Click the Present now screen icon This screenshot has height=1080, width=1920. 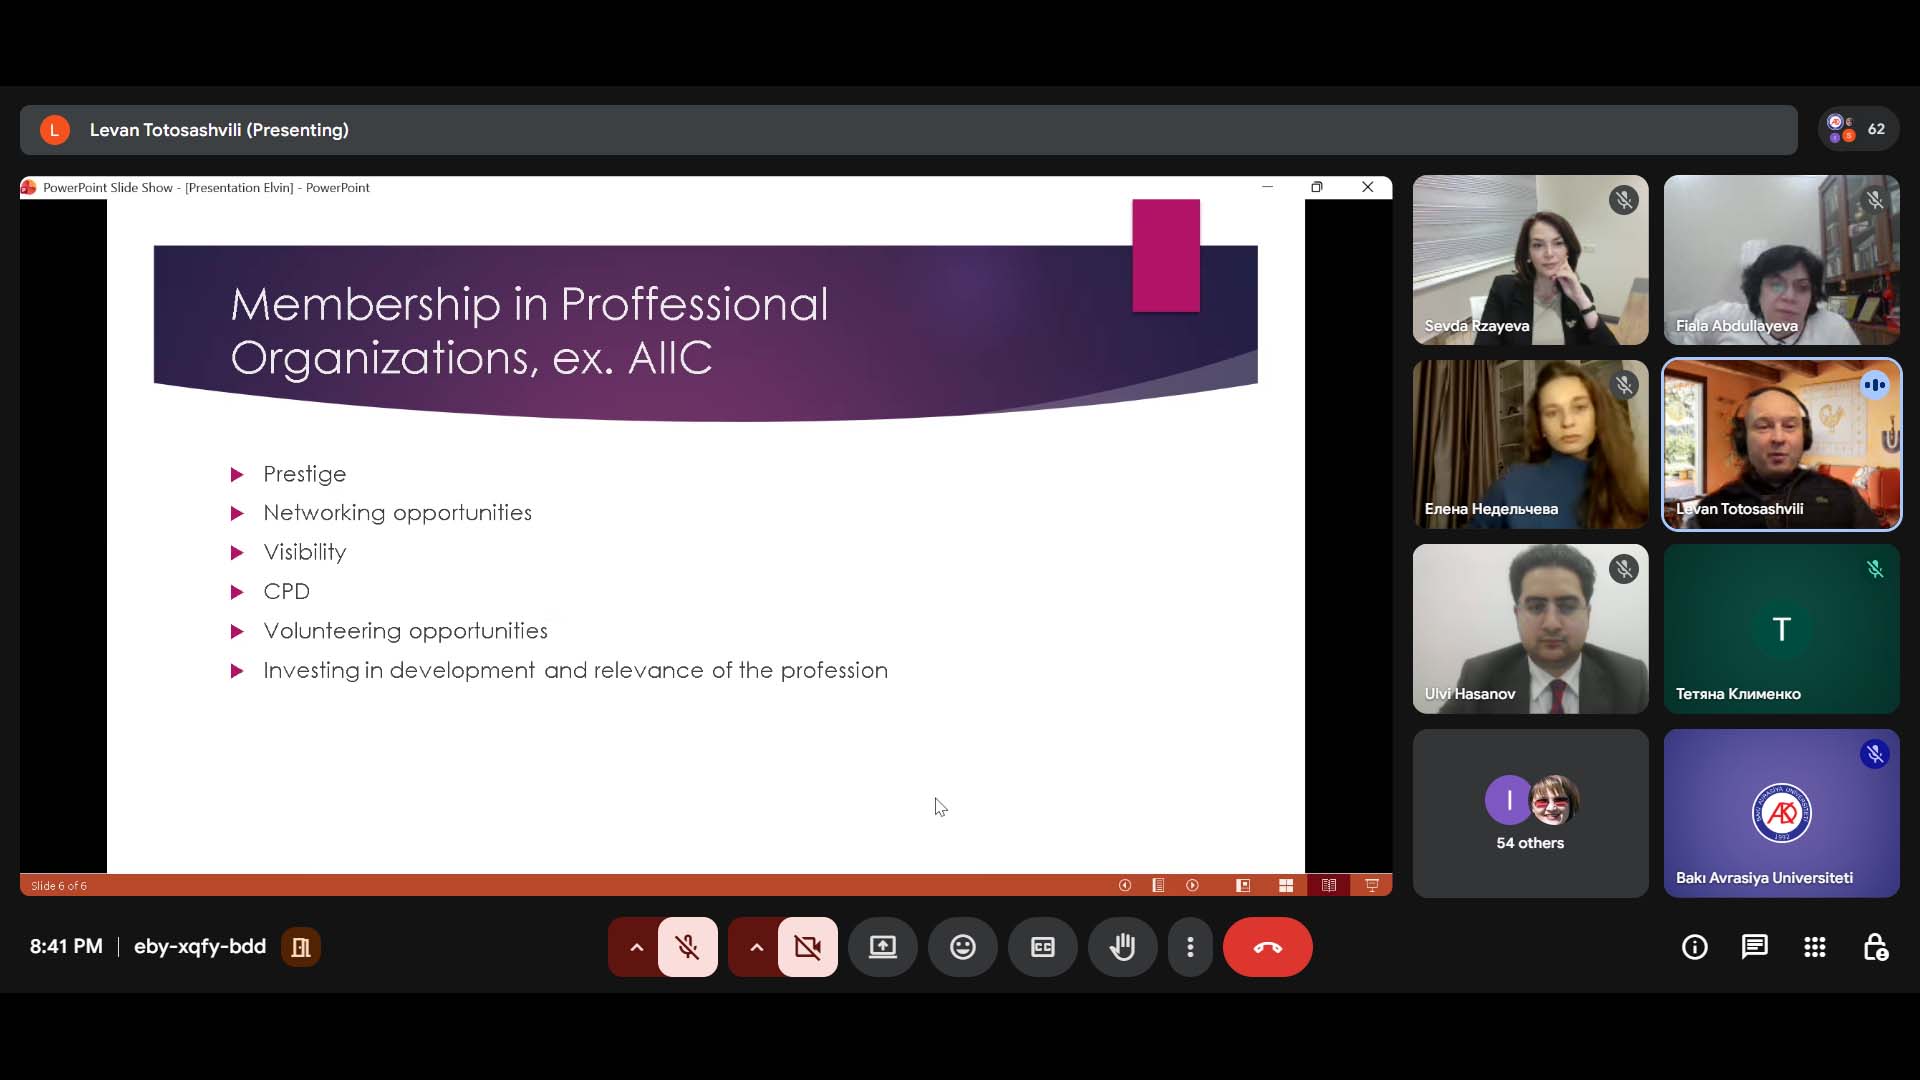pos(882,947)
